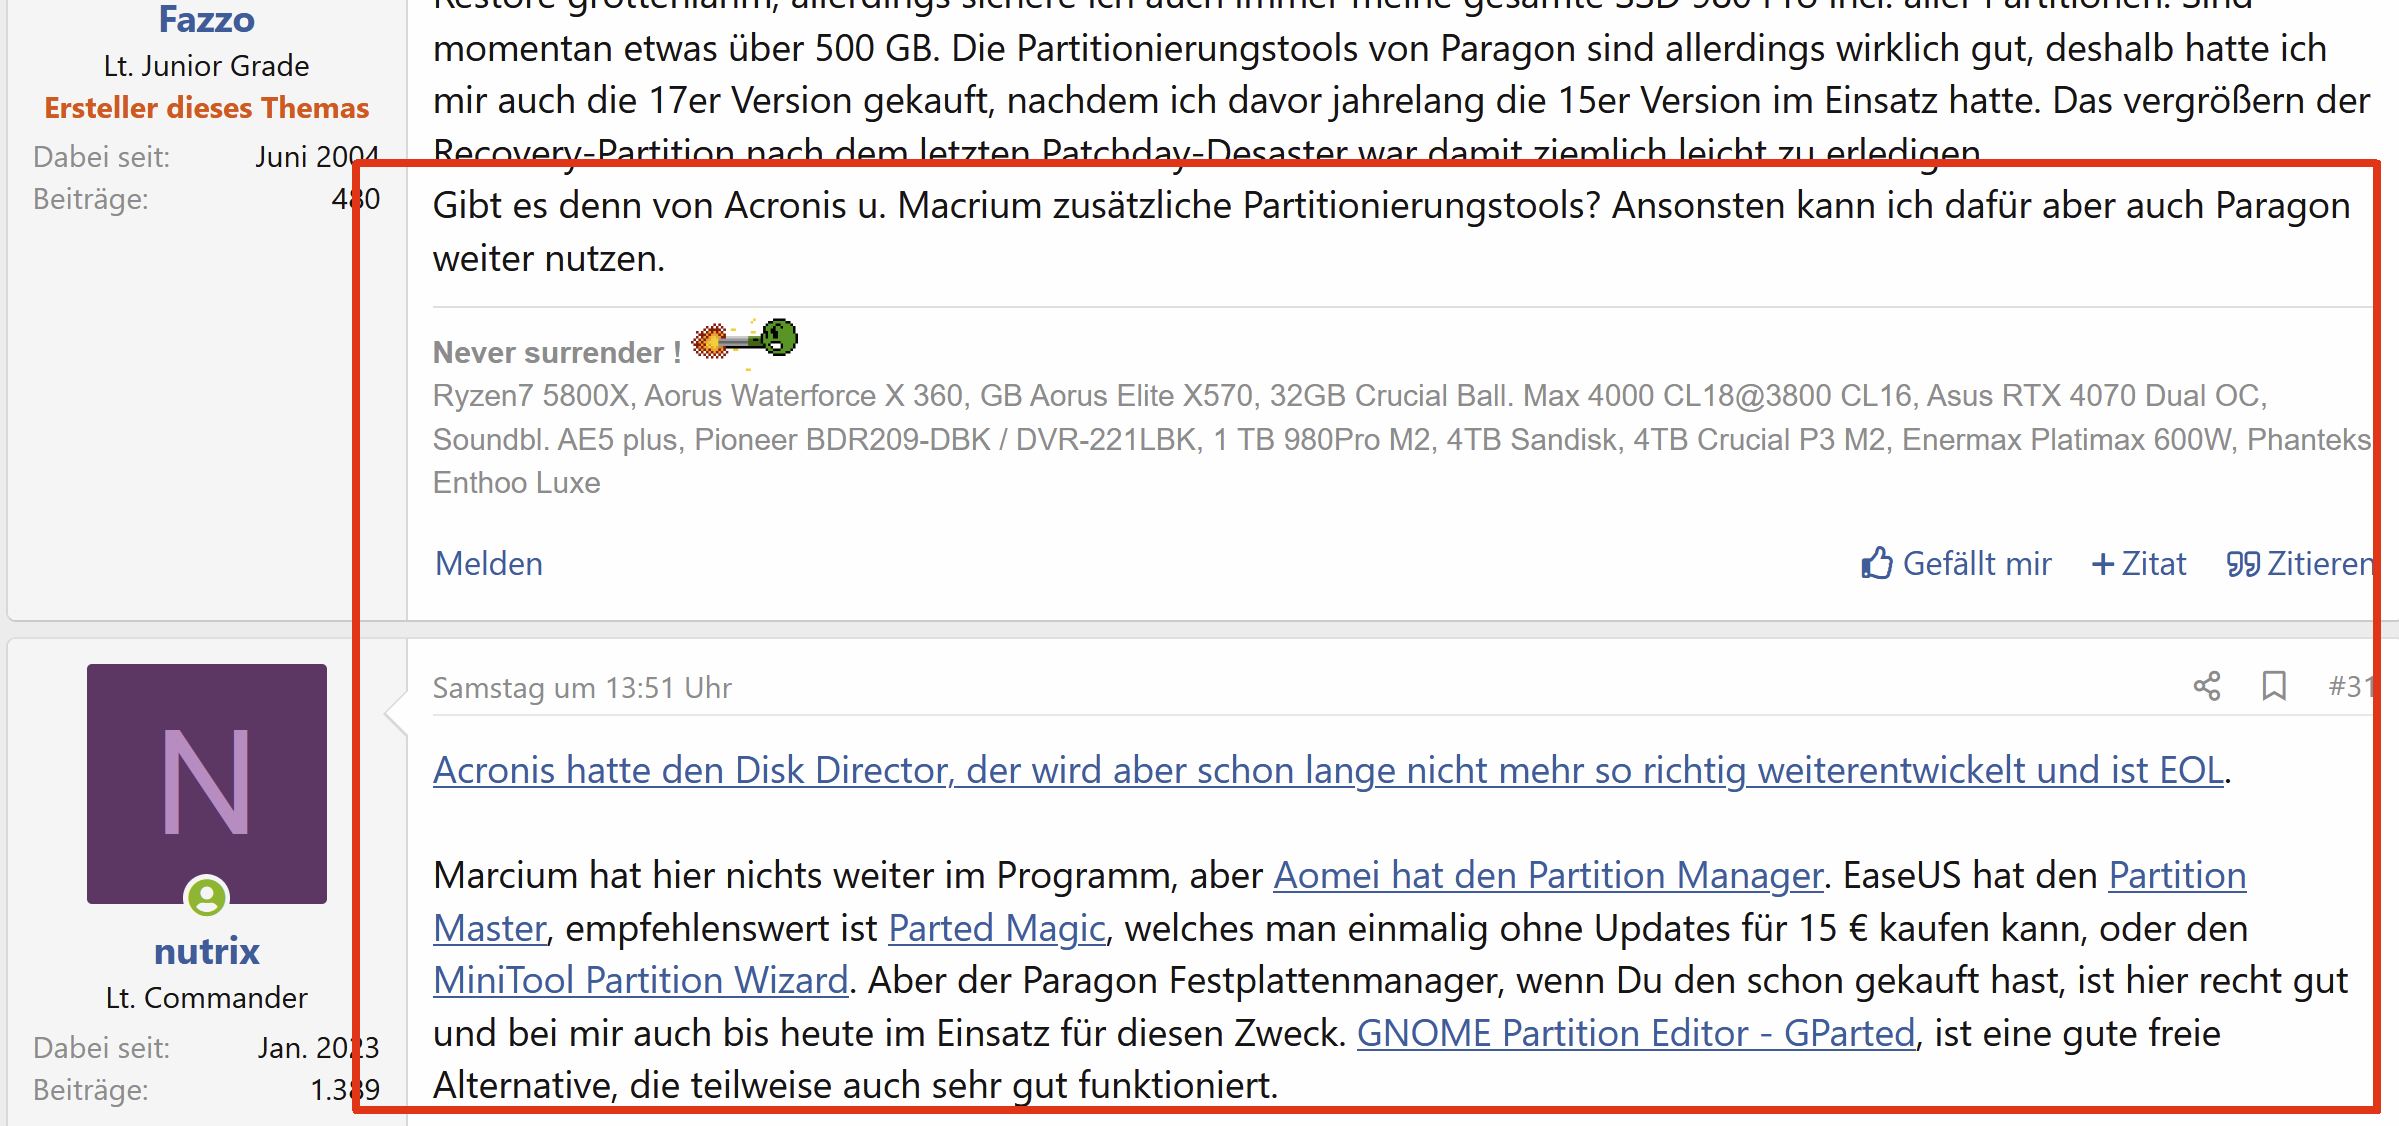Open nutrix's purple N avatar
The image size is (2399, 1126).
pos(207,783)
